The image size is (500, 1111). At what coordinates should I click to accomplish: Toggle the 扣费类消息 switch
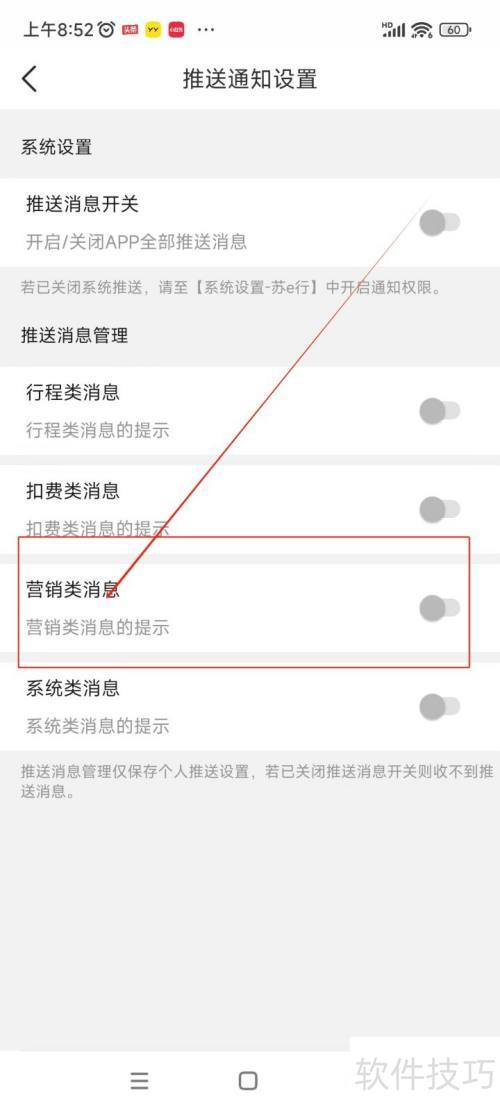click(439, 509)
